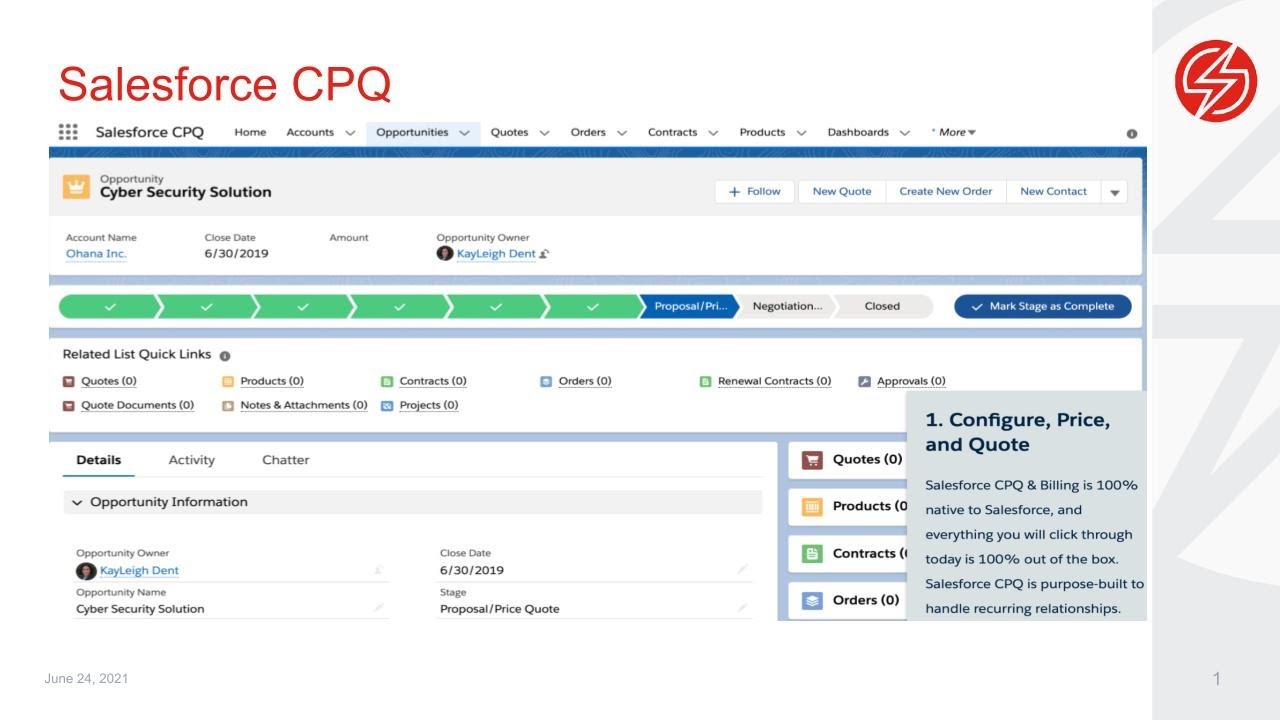Click the Projects quick link icon
This screenshot has width=1280, height=720.
coord(387,406)
